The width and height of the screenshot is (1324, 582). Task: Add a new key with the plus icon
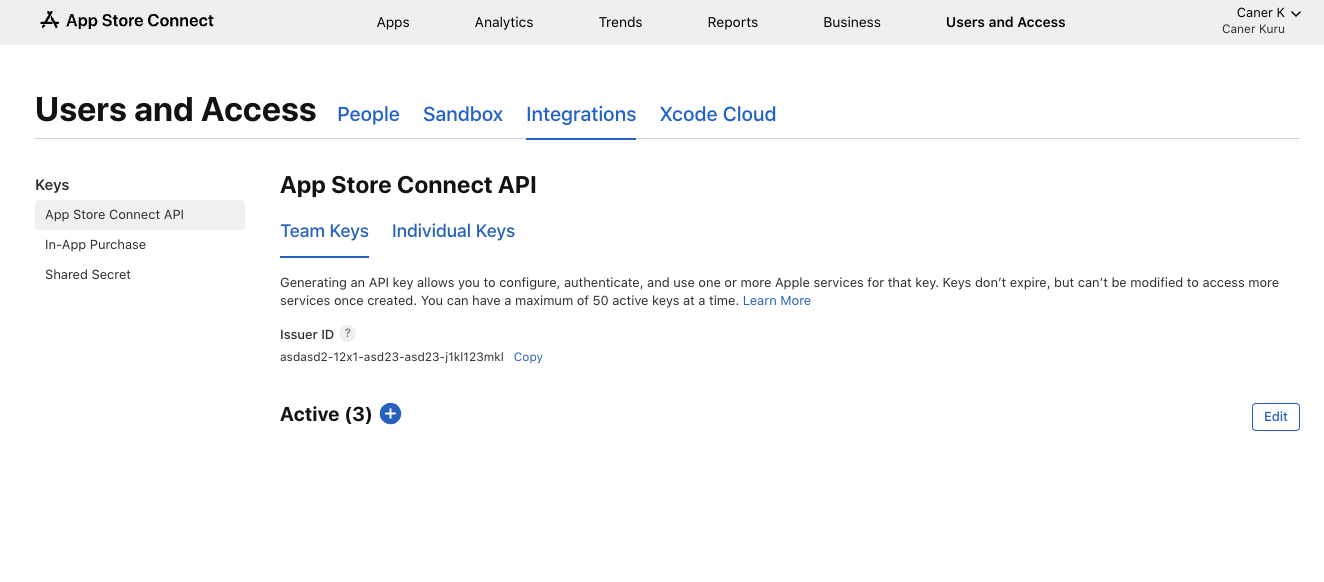tap(391, 414)
